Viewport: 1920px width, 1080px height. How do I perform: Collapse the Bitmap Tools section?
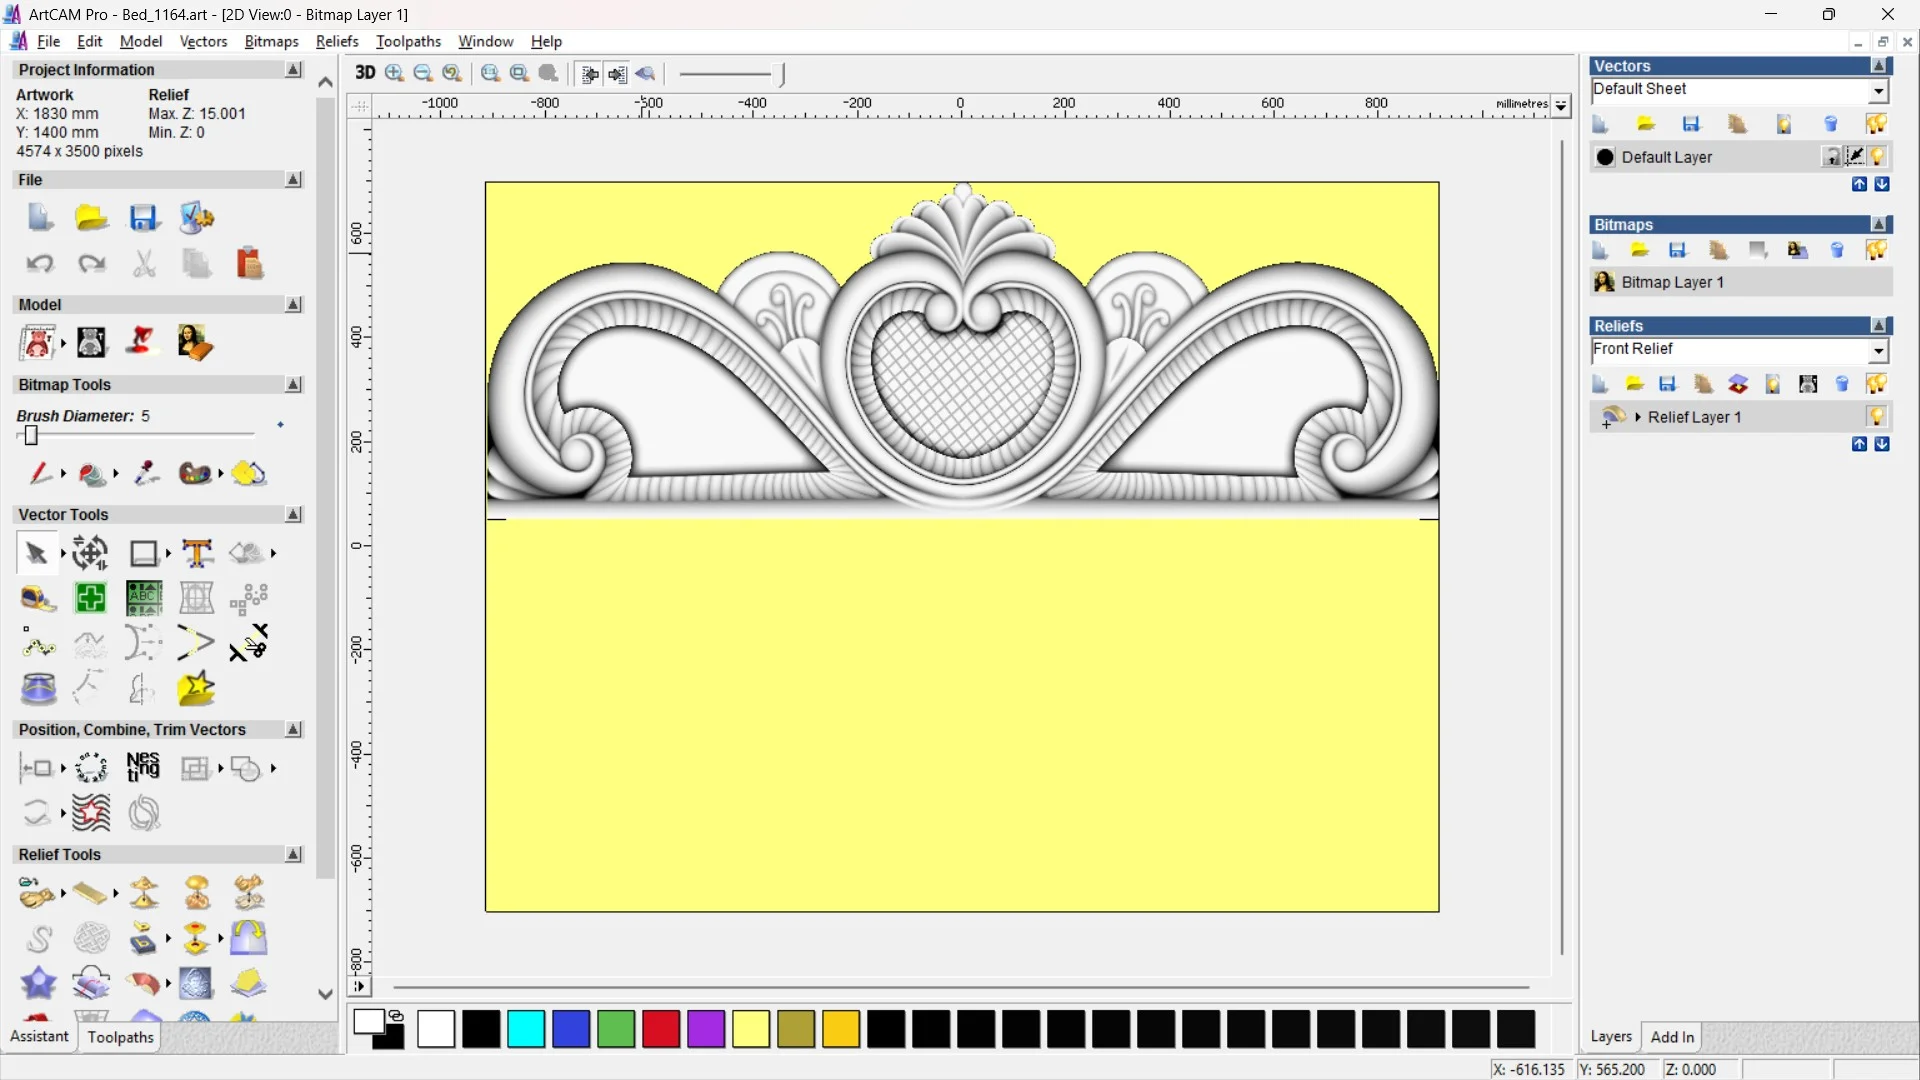click(x=293, y=385)
